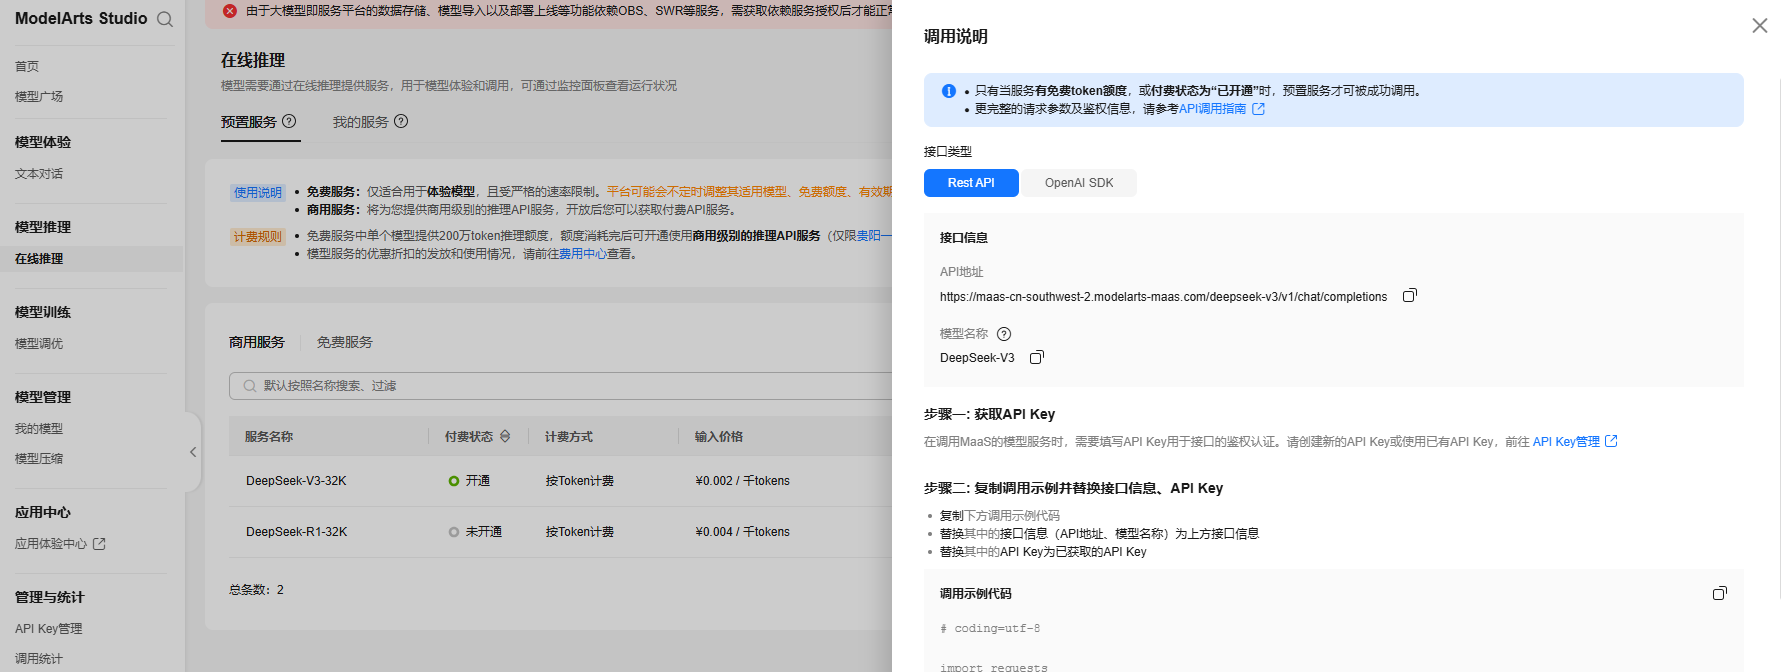Click the external link icon beside 应用体验中心

pyautogui.click(x=99, y=544)
